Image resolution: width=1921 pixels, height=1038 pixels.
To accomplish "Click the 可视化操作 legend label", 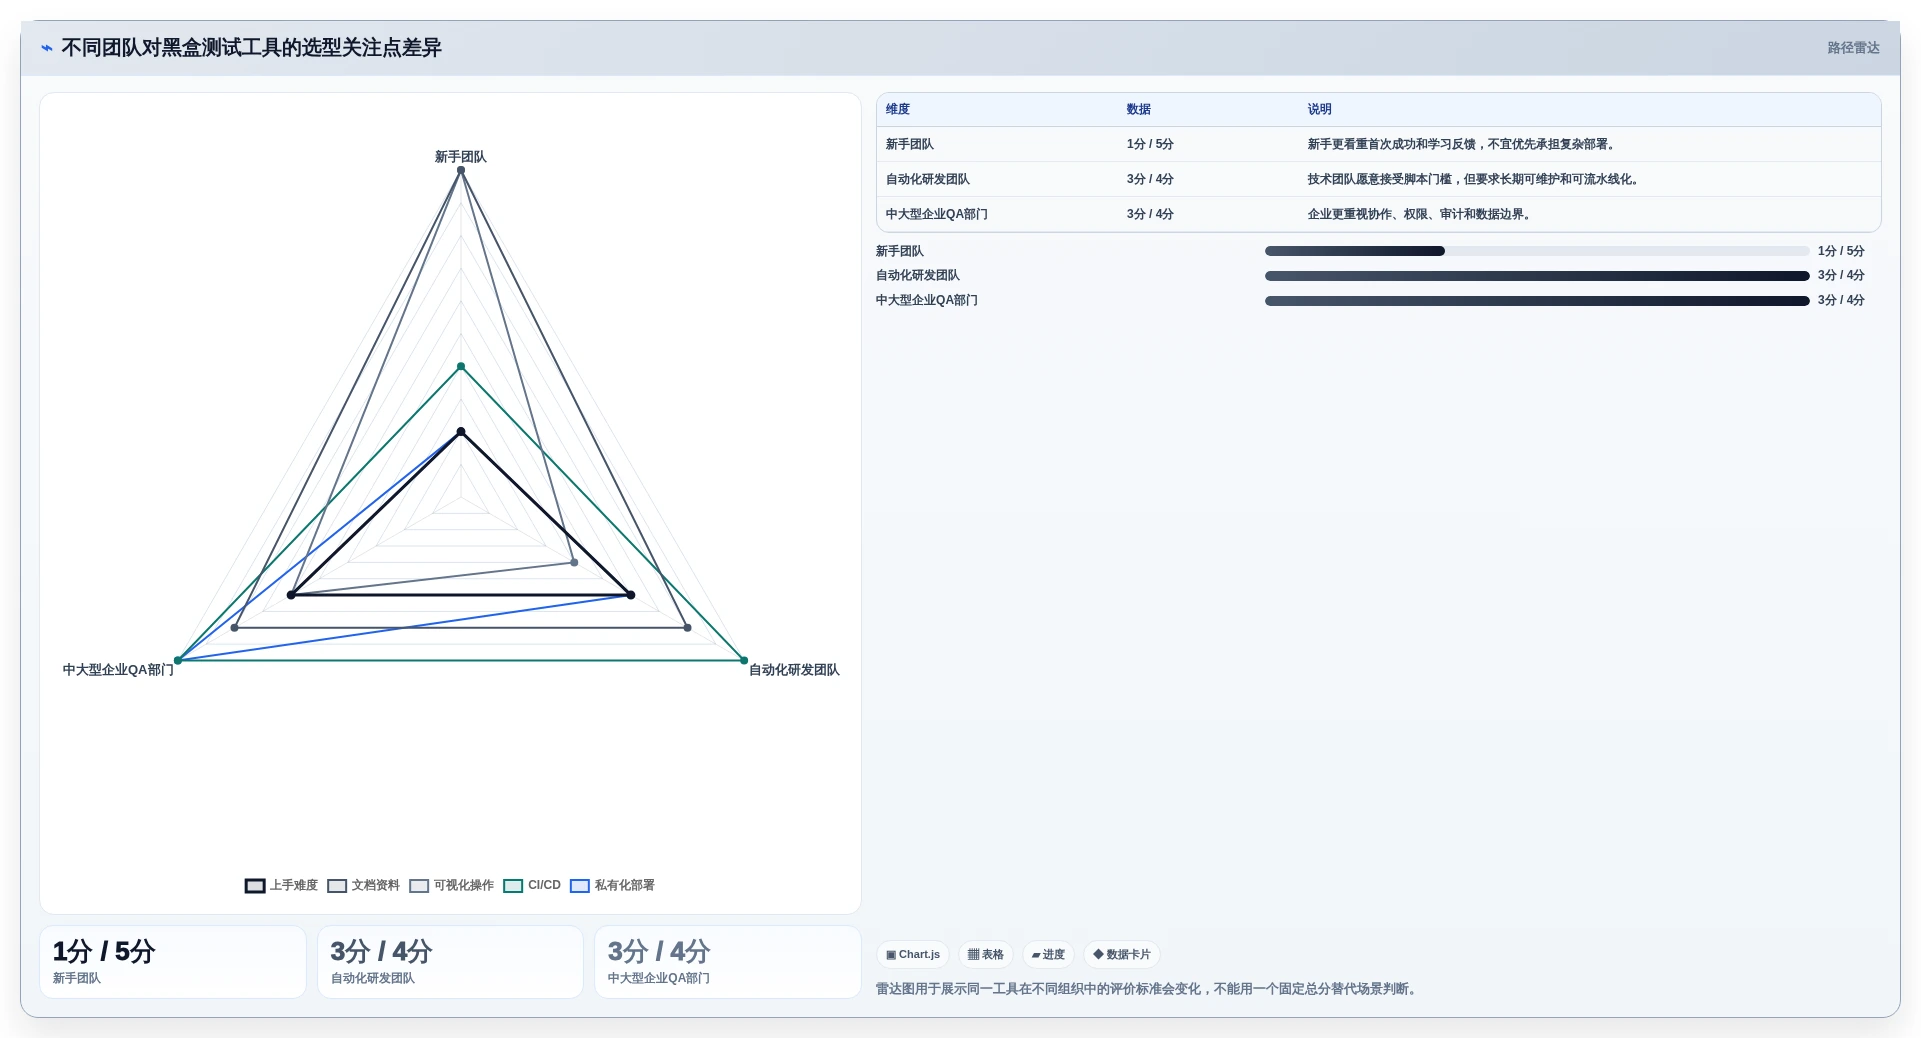I will pyautogui.click(x=464, y=886).
